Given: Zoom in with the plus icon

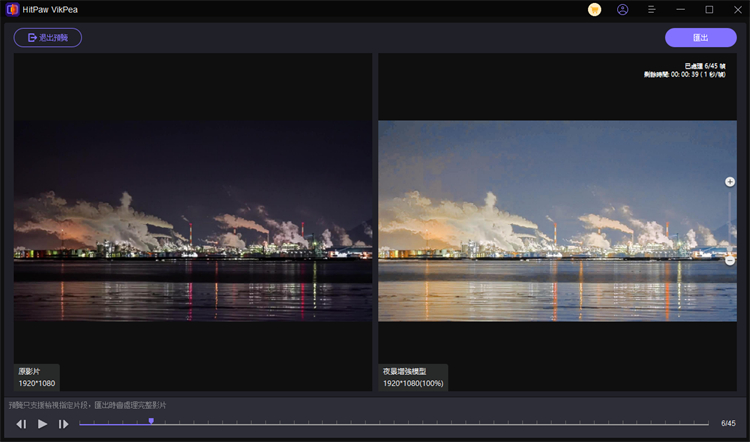Looking at the screenshot, I should coord(729,181).
